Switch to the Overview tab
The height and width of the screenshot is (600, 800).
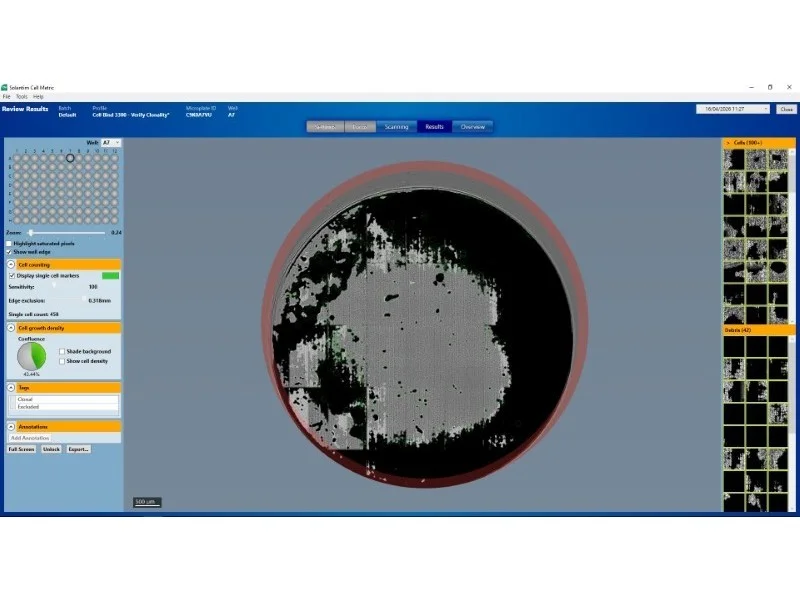472,127
